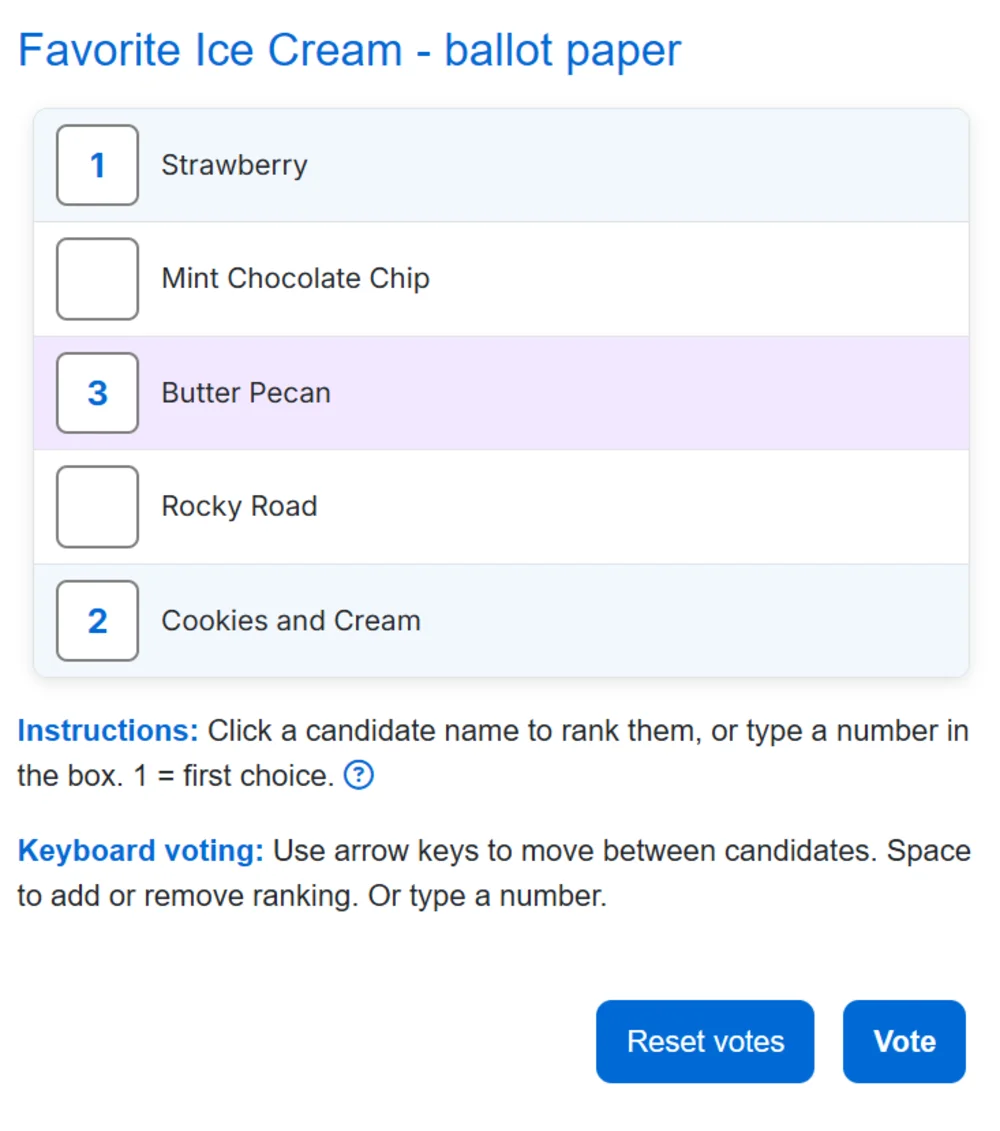Click the empty rank box beside Mint Chocolate Chip
The height and width of the screenshot is (1131, 1000).
pyautogui.click(x=97, y=278)
